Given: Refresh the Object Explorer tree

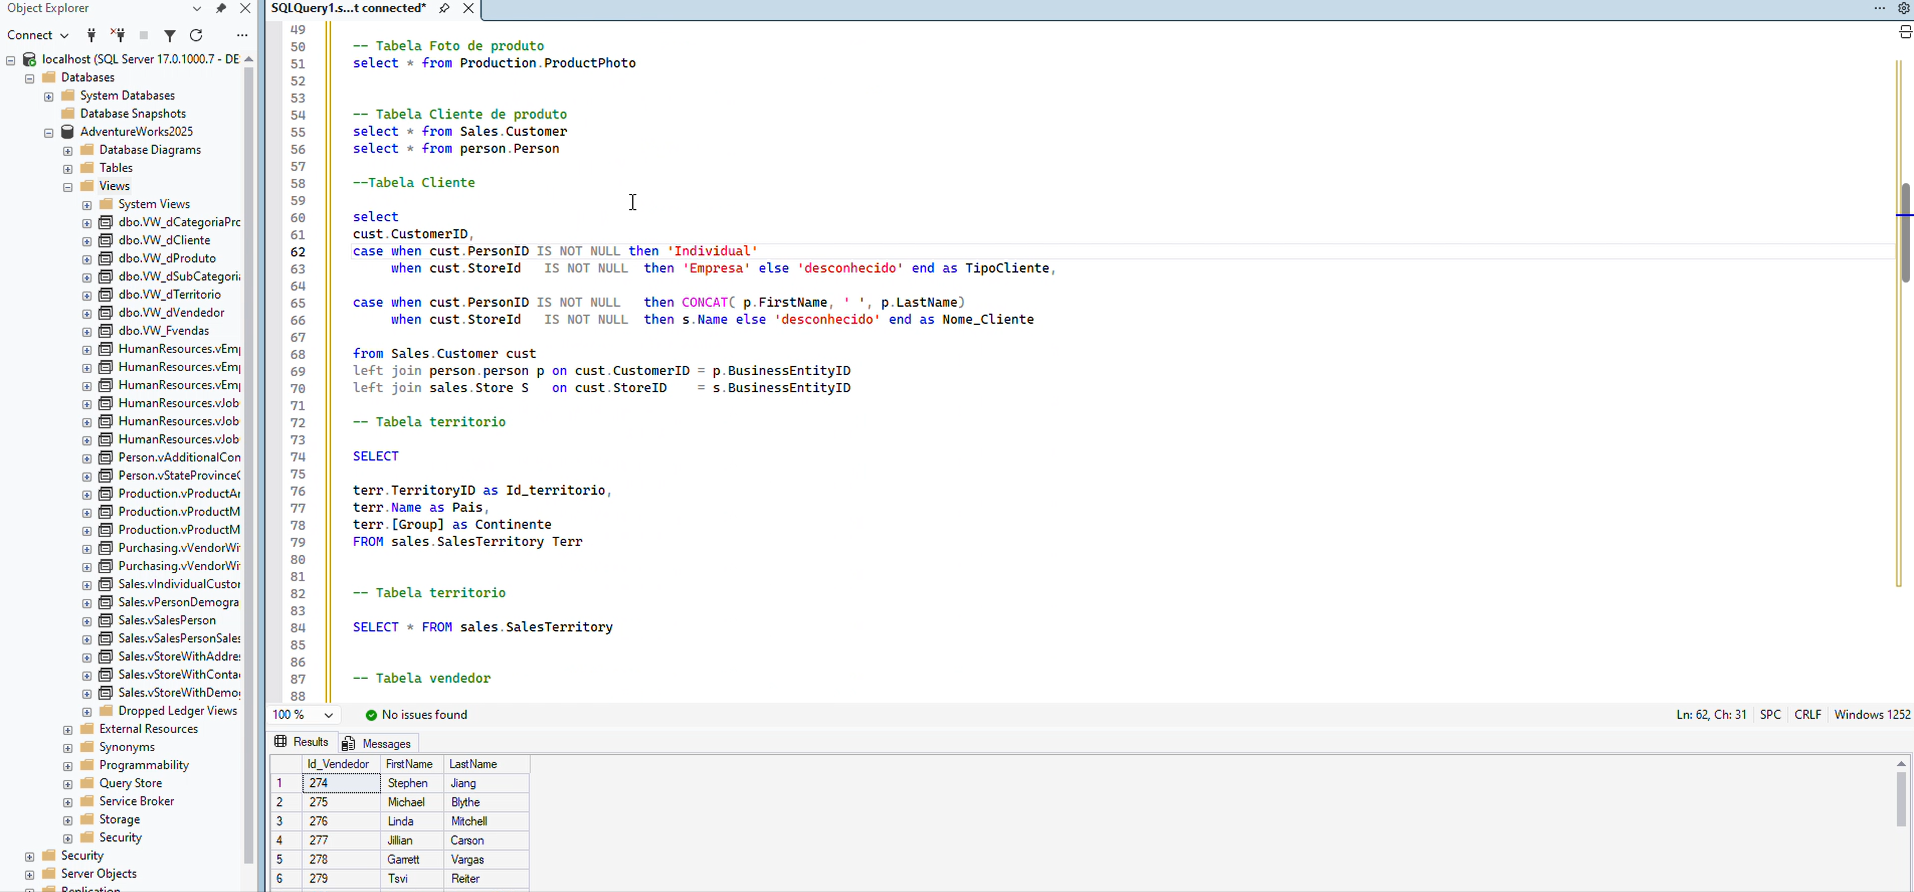Looking at the screenshot, I should pyautogui.click(x=196, y=35).
